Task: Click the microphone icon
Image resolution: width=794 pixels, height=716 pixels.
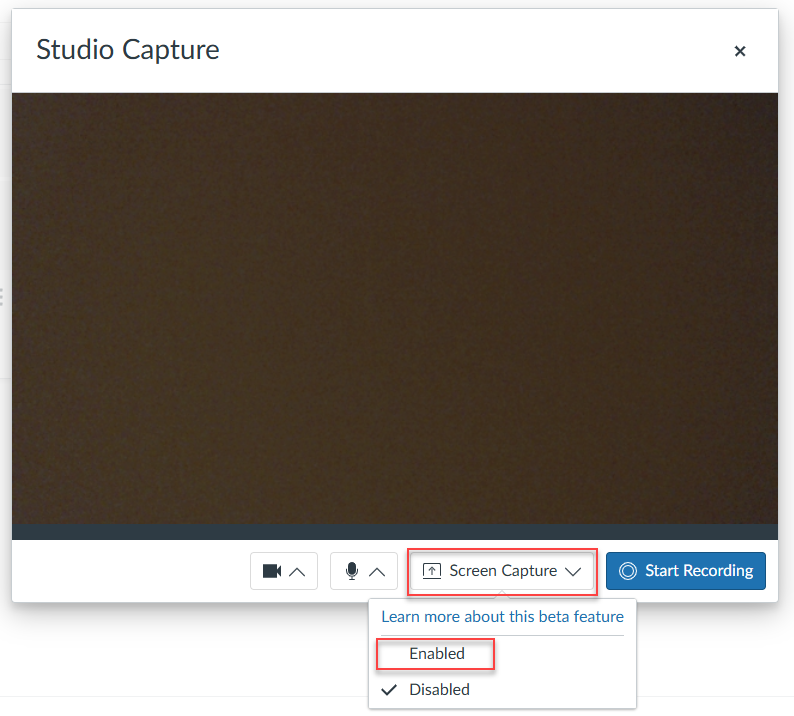Action: click(x=352, y=571)
